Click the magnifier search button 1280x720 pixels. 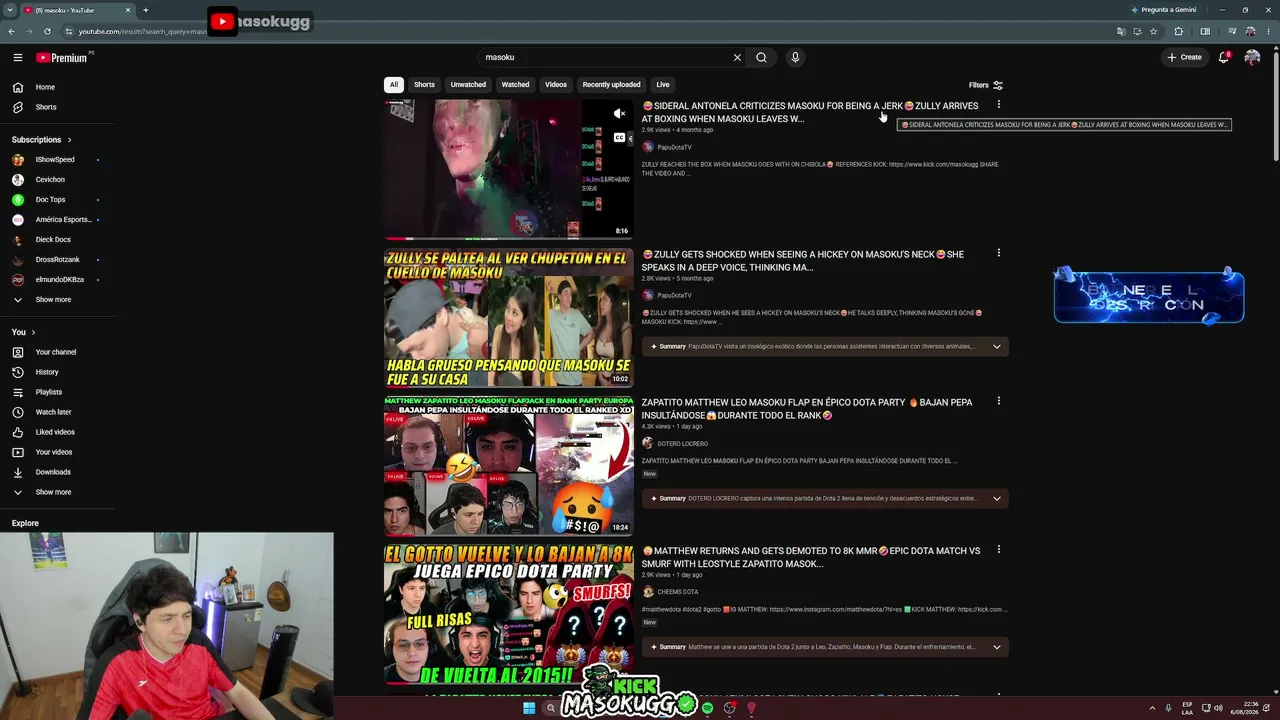[761, 57]
